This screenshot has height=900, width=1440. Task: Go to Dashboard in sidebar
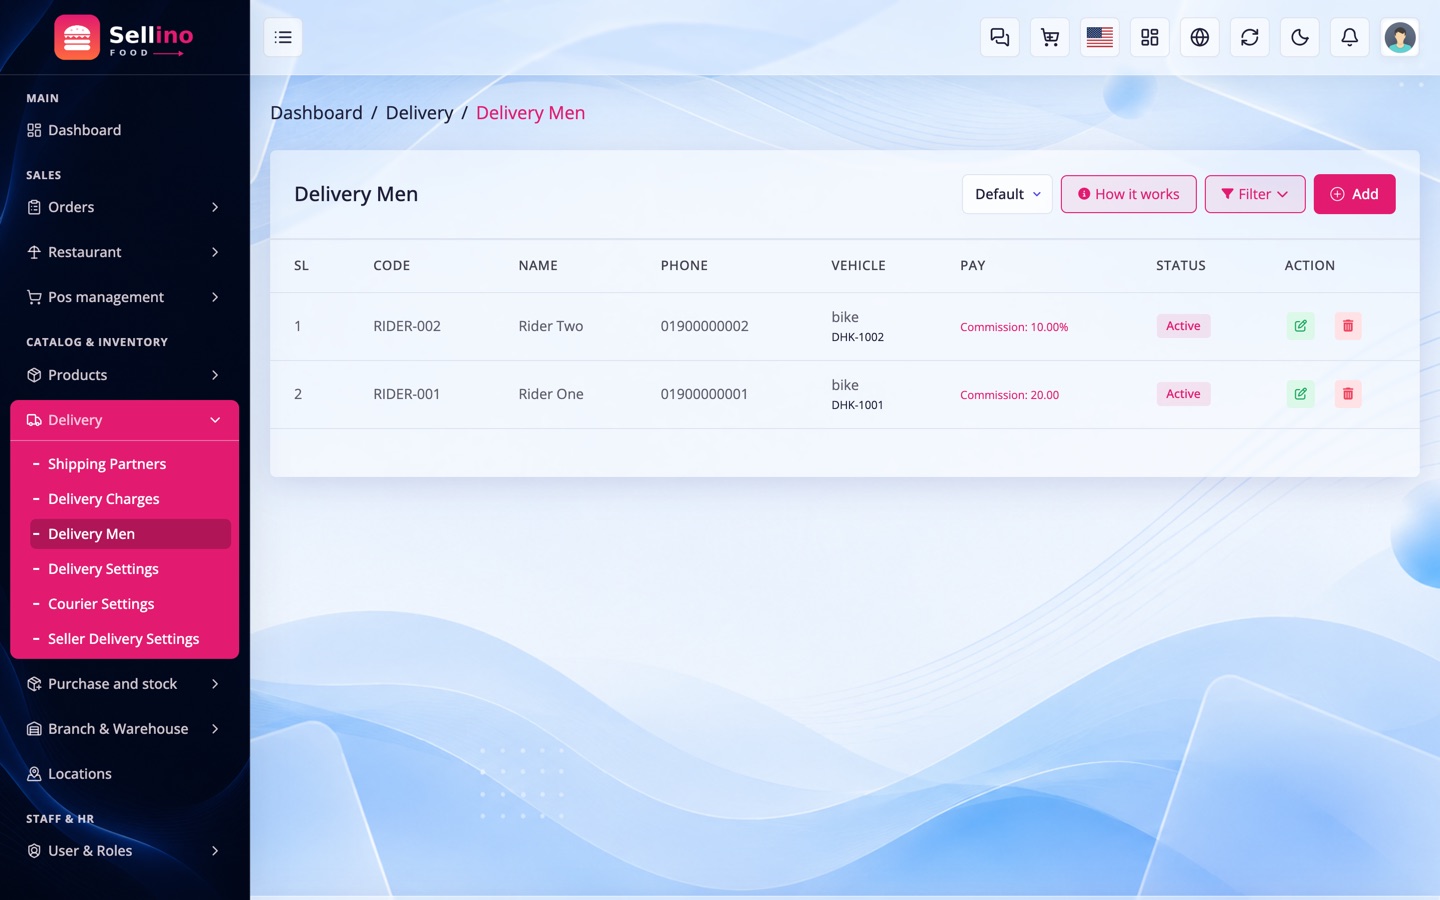tap(125, 130)
